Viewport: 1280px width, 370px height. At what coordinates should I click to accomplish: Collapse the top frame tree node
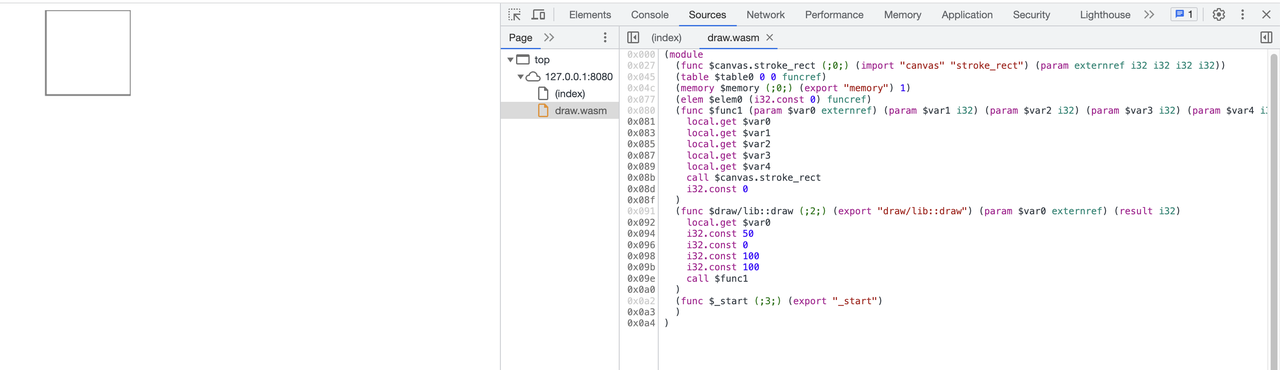pos(510,60)
